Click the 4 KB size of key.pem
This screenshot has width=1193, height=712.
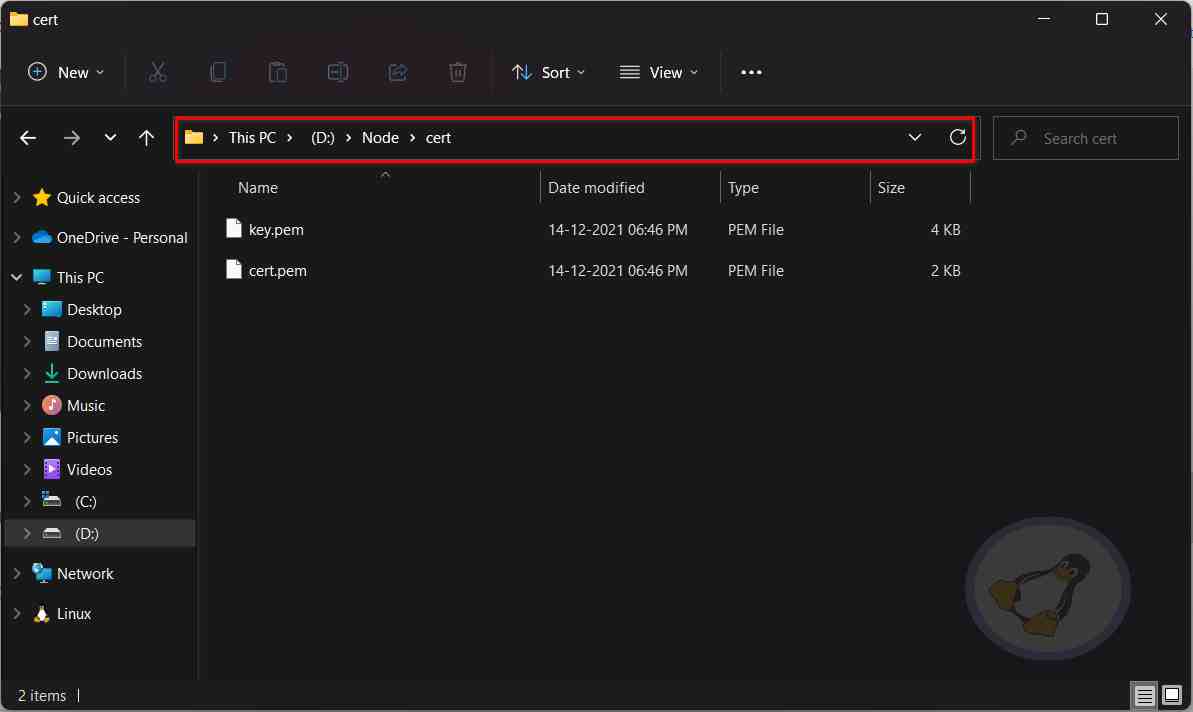pos(945,230)
